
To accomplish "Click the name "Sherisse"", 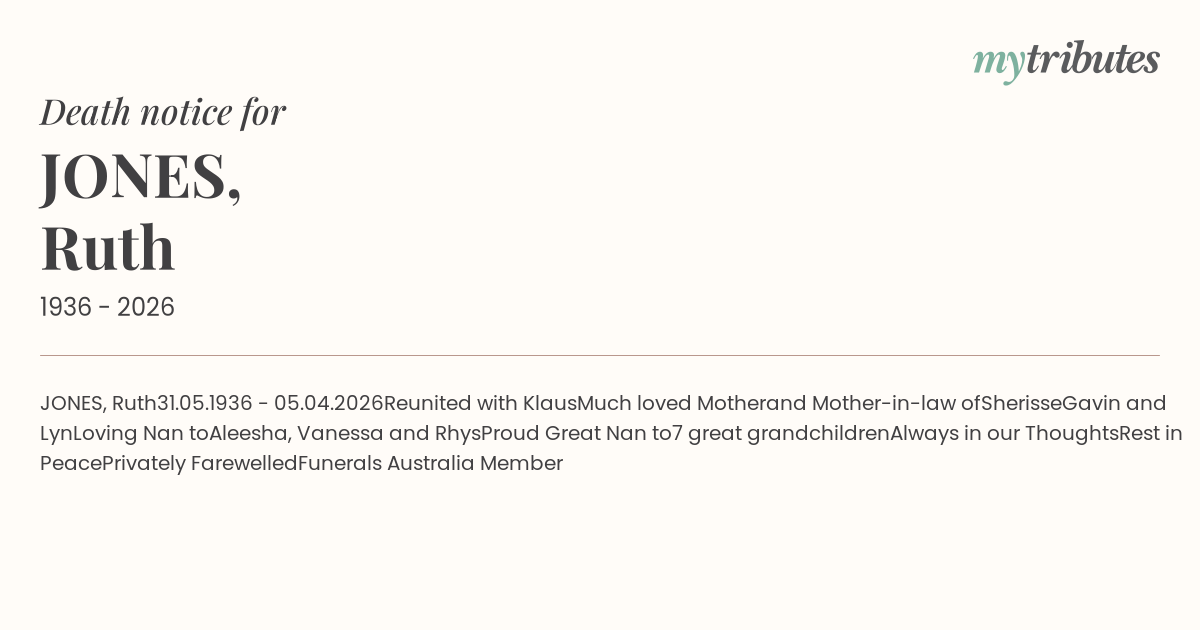I will click(1021, 403).
